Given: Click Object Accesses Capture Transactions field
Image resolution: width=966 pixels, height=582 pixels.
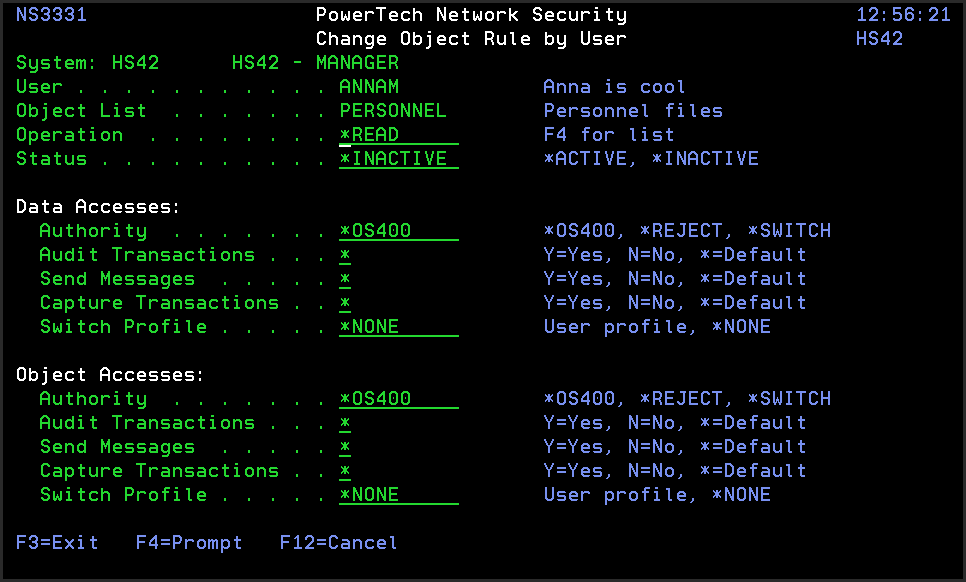Looking at the screenshot, I should [x=345, y=471].
